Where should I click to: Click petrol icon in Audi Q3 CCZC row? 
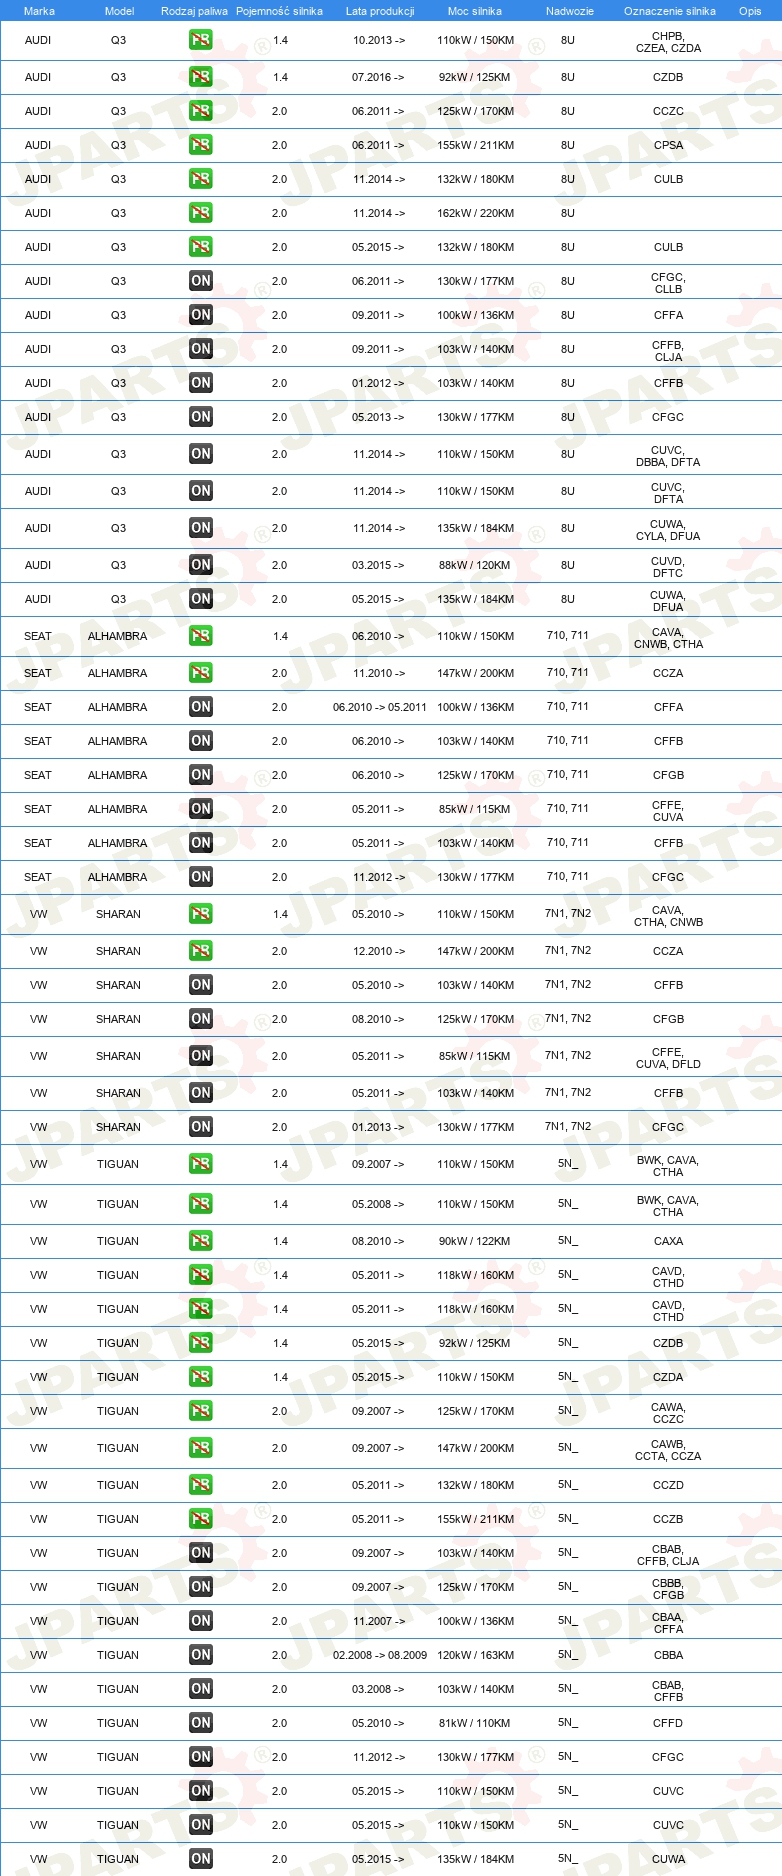pos(201,111)
